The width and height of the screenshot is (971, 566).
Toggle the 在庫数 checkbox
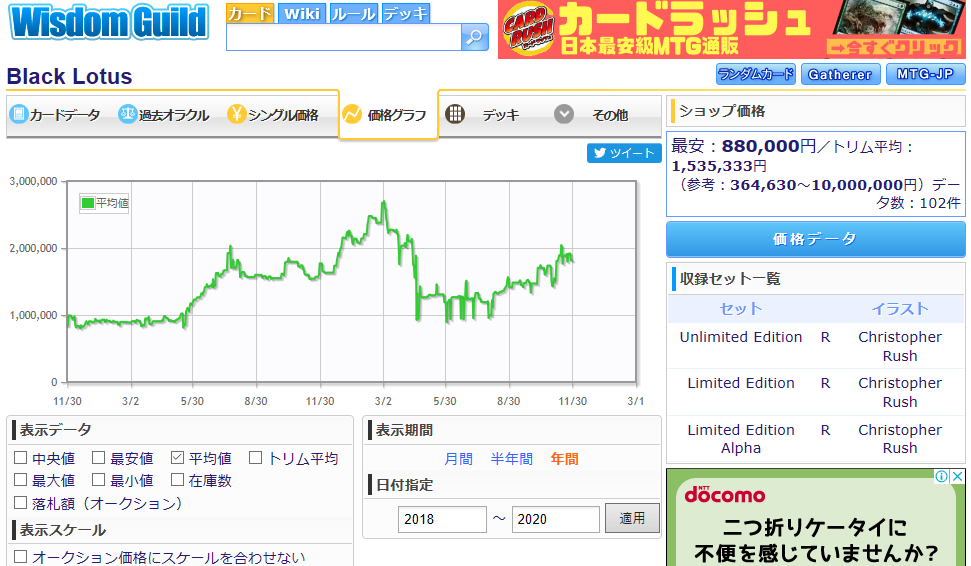pos(177,480)
